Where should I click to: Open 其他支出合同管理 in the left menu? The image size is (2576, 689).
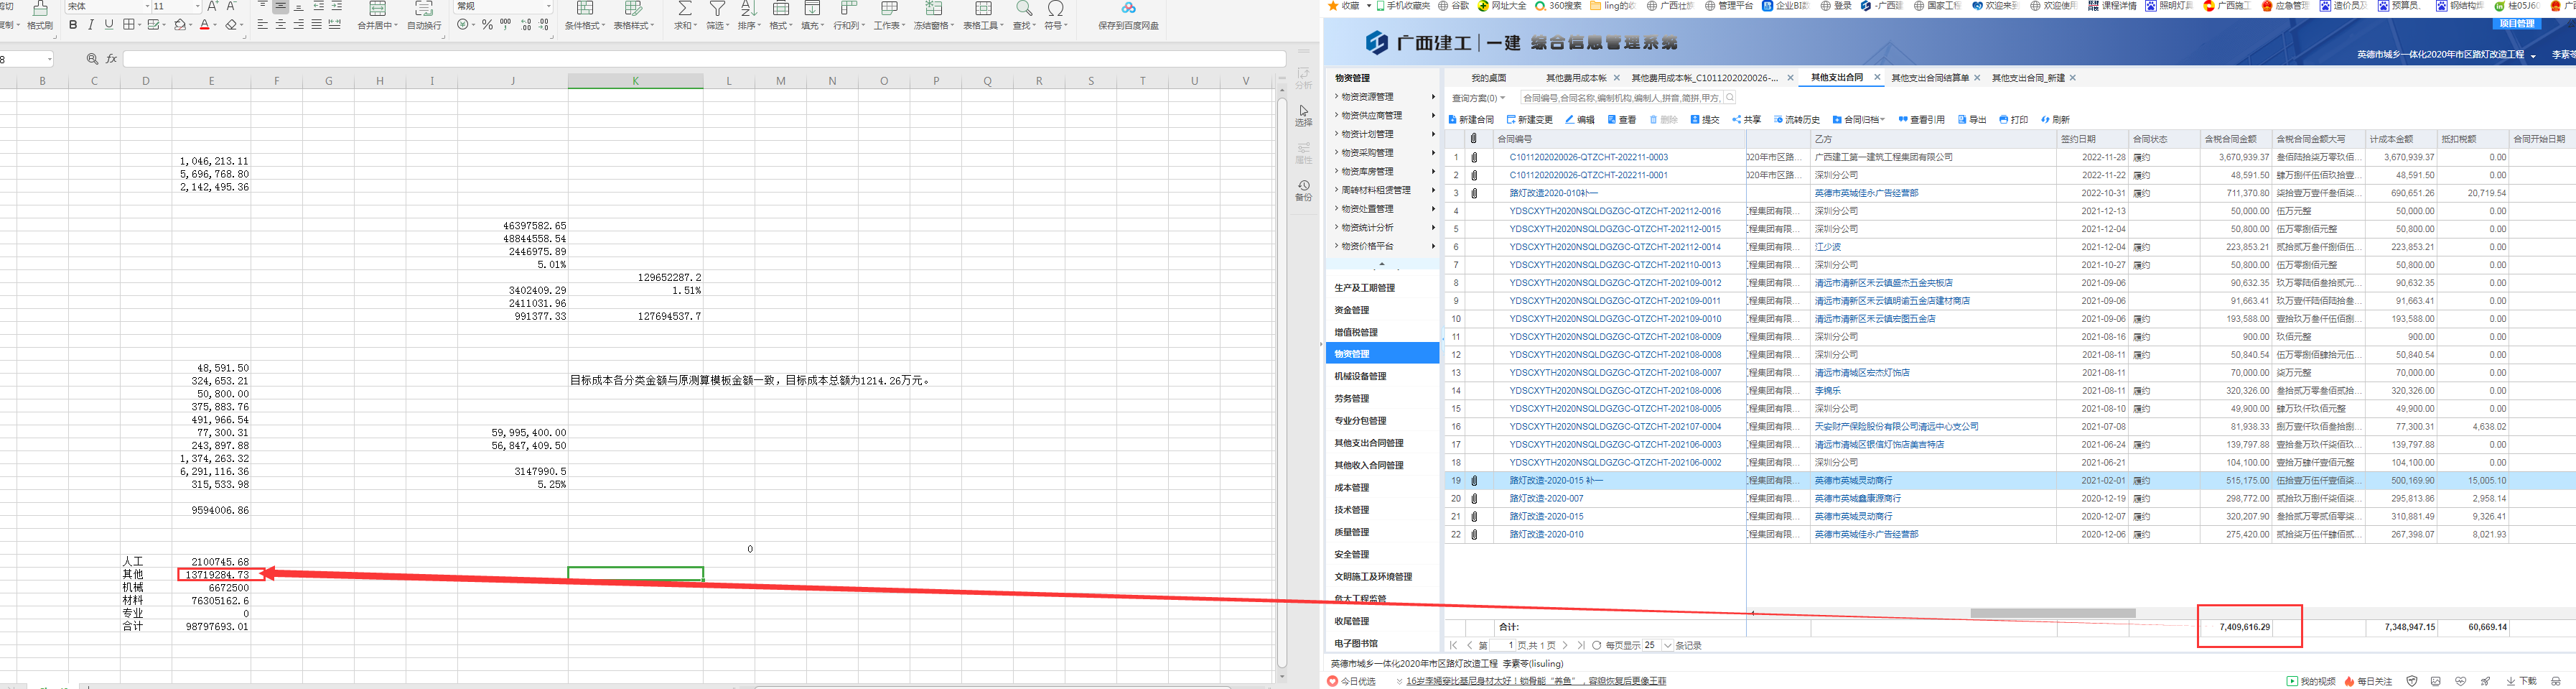1369,443
